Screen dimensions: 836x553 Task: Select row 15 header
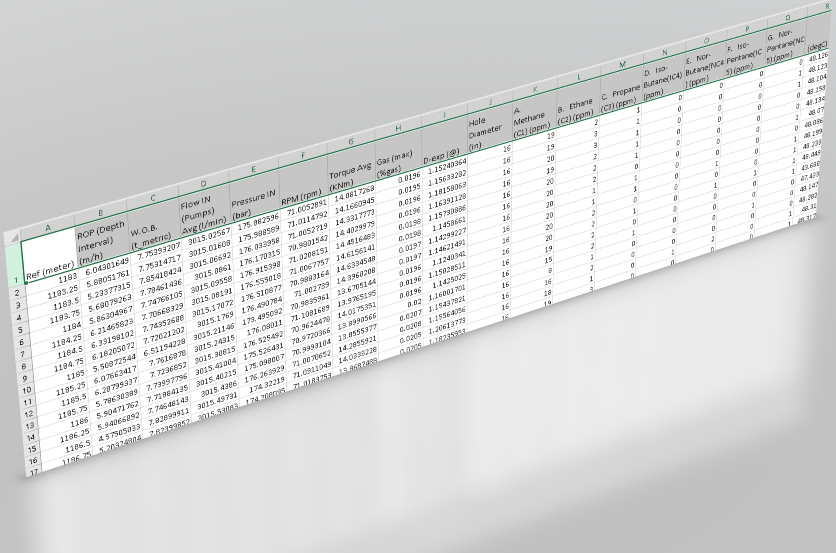pyautogui.click(x=32, y=449)
